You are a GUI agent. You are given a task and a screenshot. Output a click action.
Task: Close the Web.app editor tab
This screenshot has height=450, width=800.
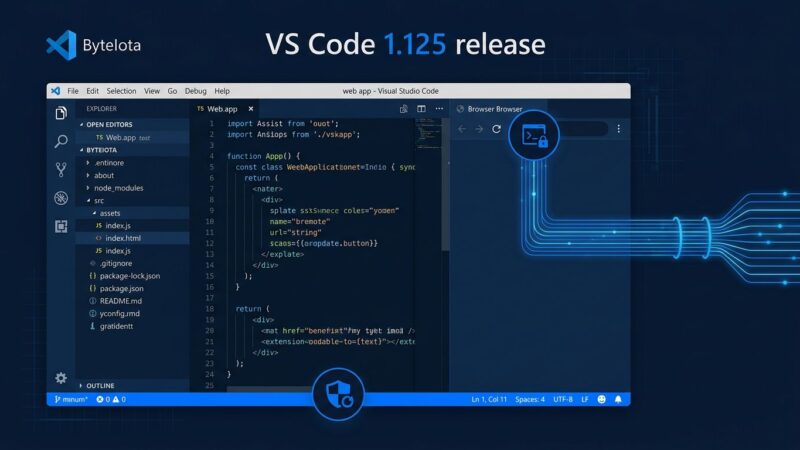251,109
